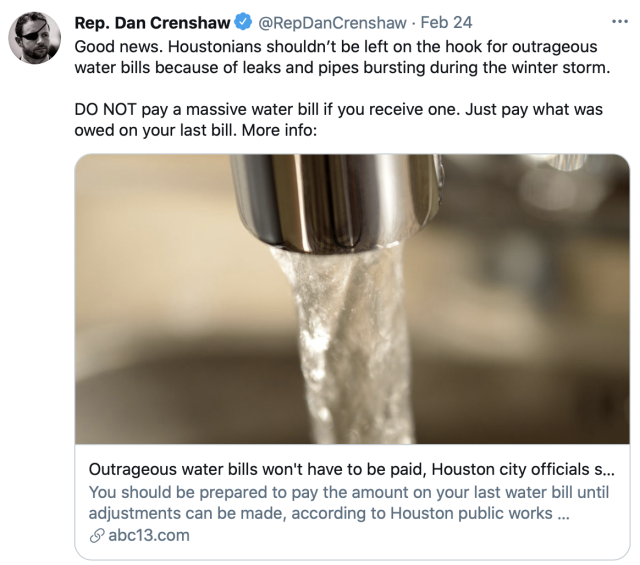Click the Rep. Dan Crenshaw display name
This screenshot has width=640, height=565.
(x=152, y=22)
